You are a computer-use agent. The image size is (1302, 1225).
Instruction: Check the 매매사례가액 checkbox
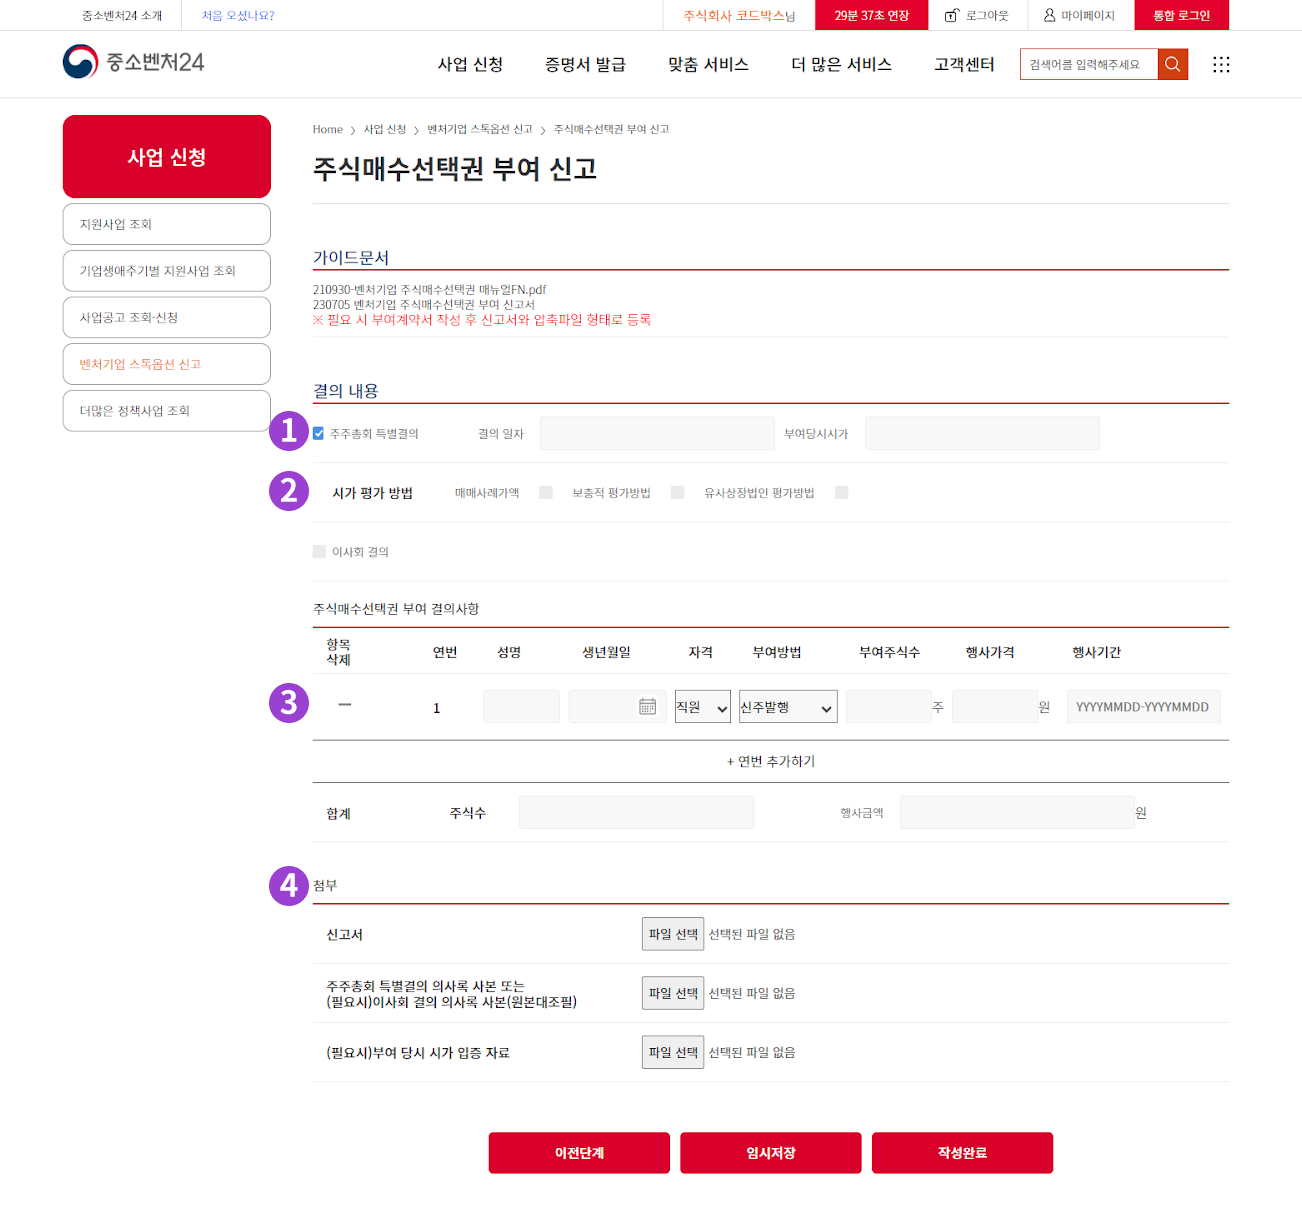546,492
